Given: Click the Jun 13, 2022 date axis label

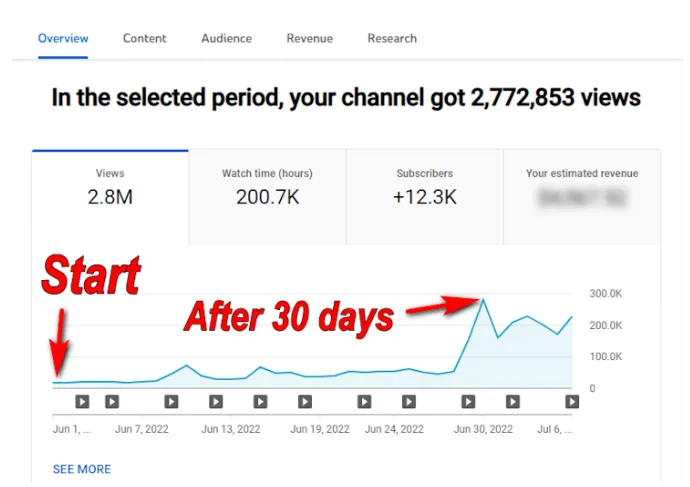Looking at the screenshot, I should (231, 429).
